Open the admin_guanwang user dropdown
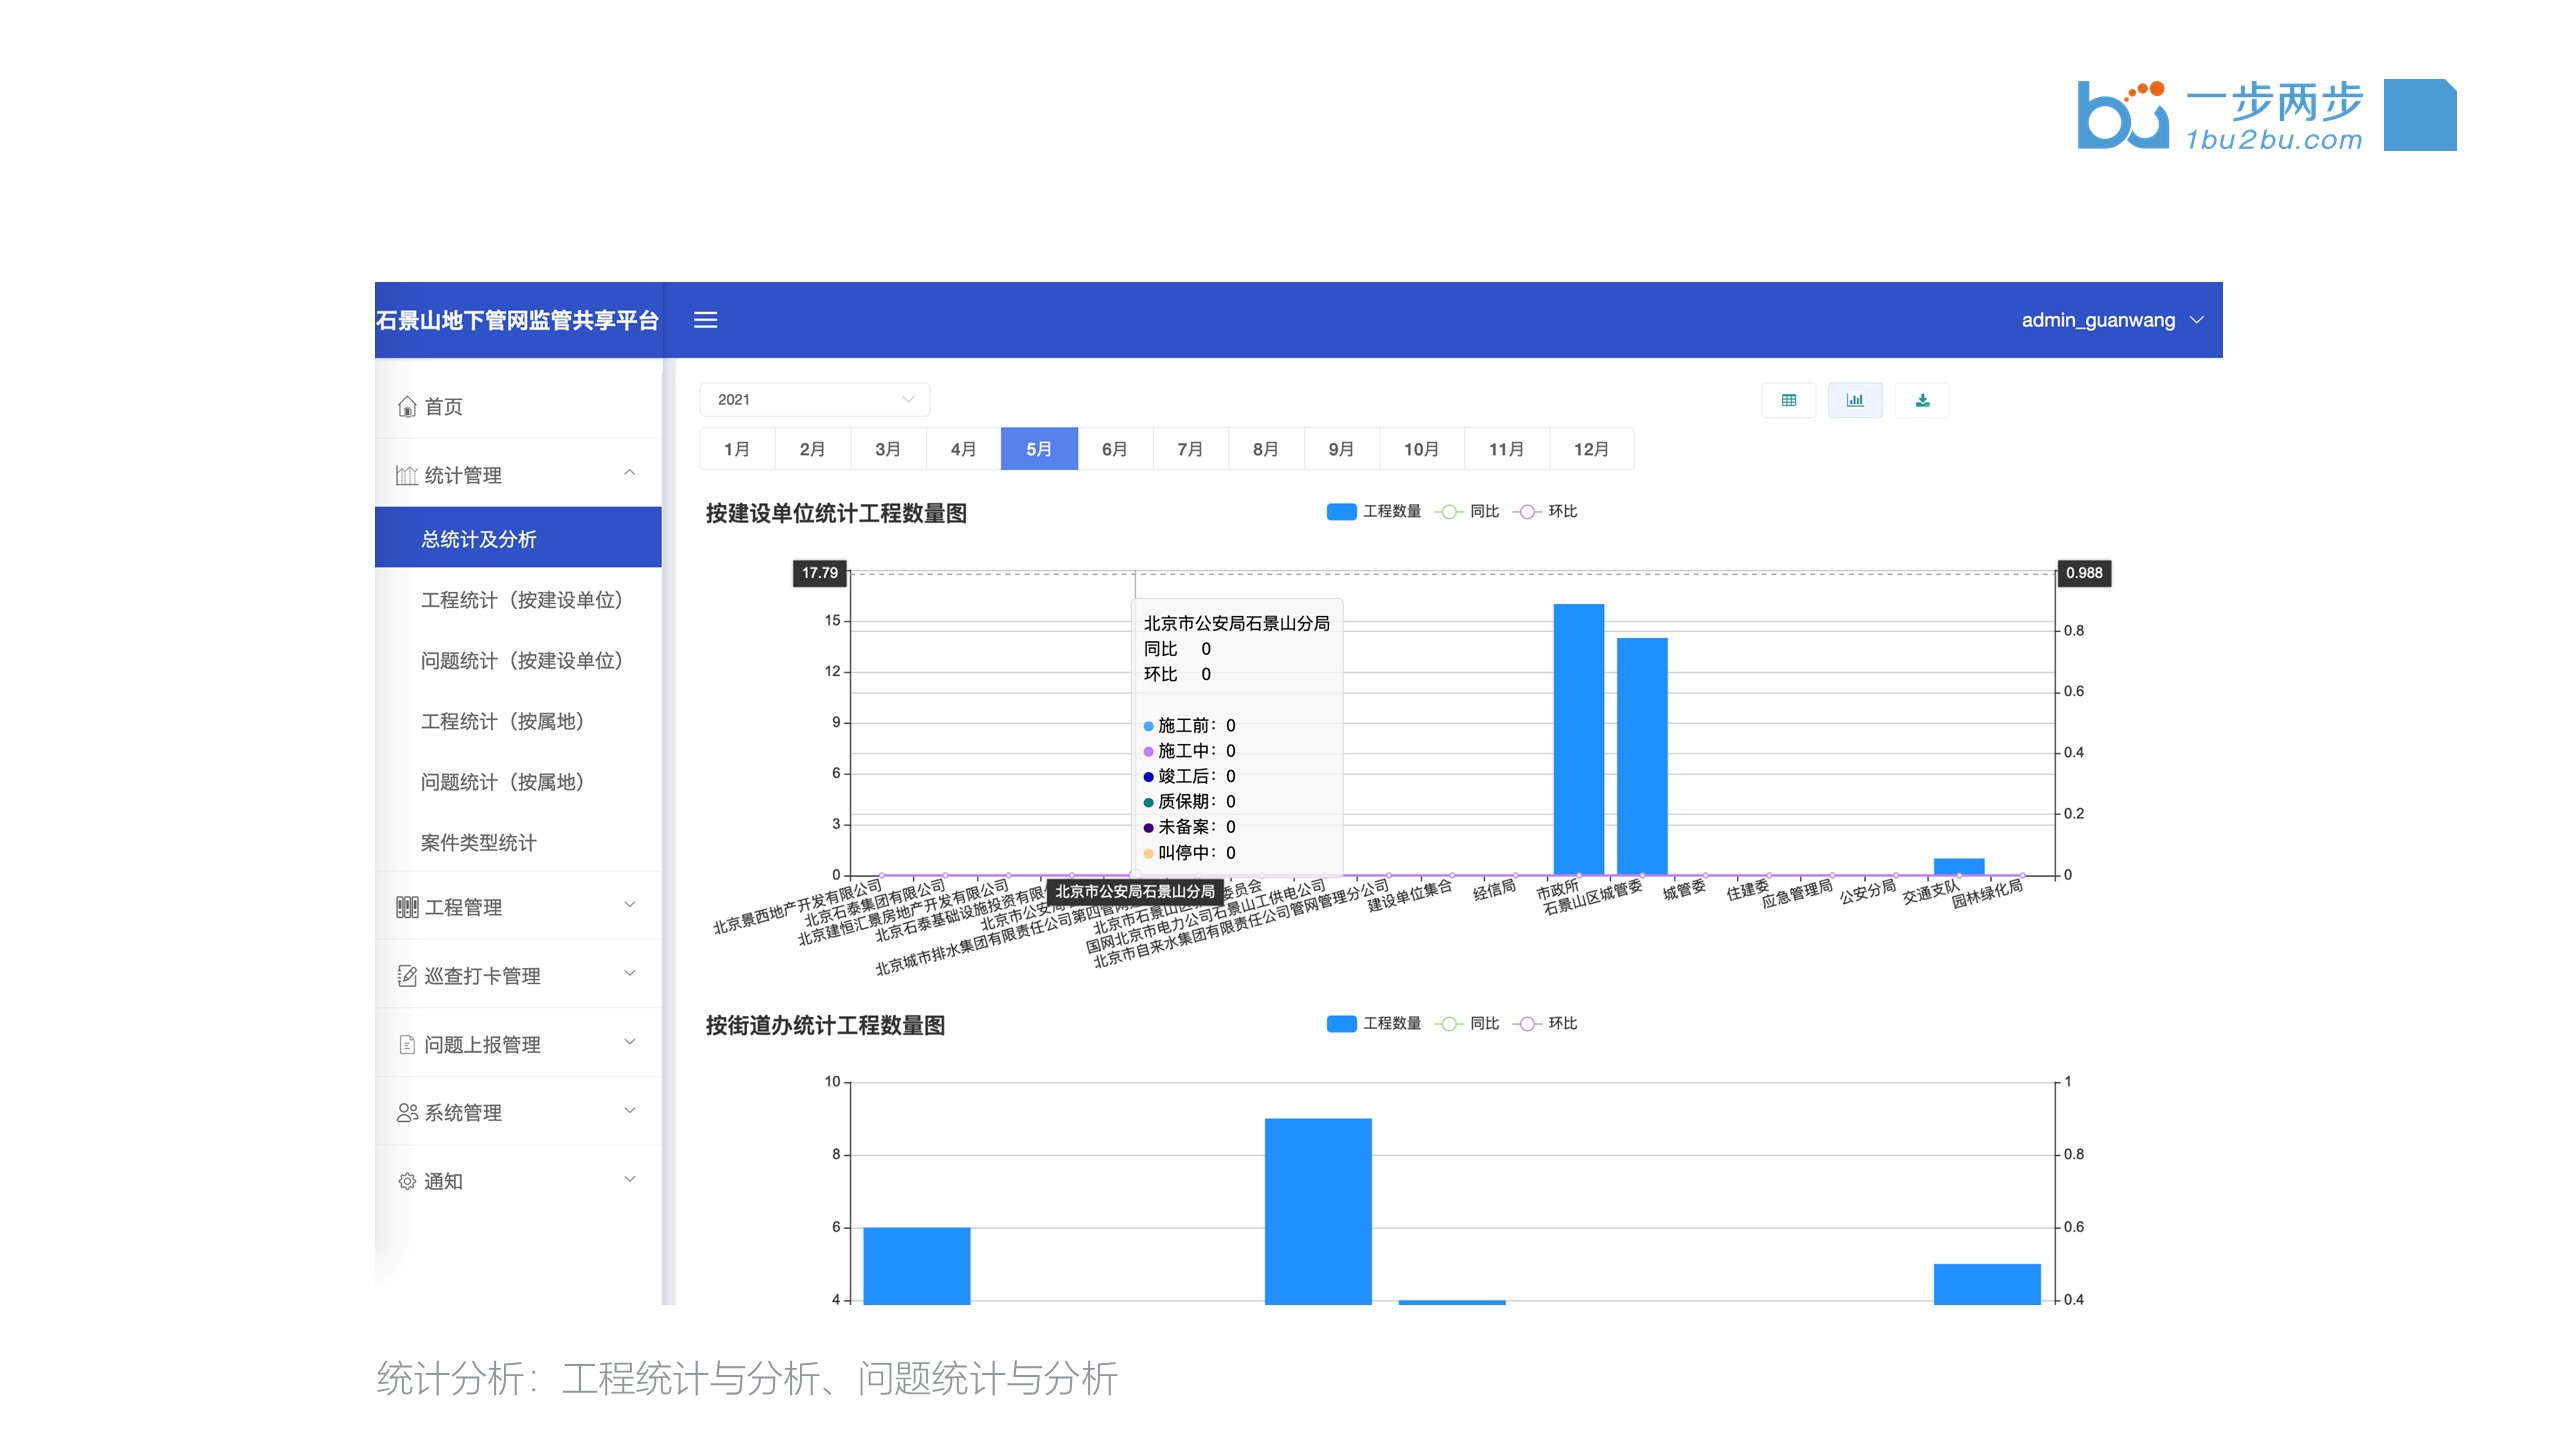Screen dimensions: 2559x1440 pos(2111,320)
